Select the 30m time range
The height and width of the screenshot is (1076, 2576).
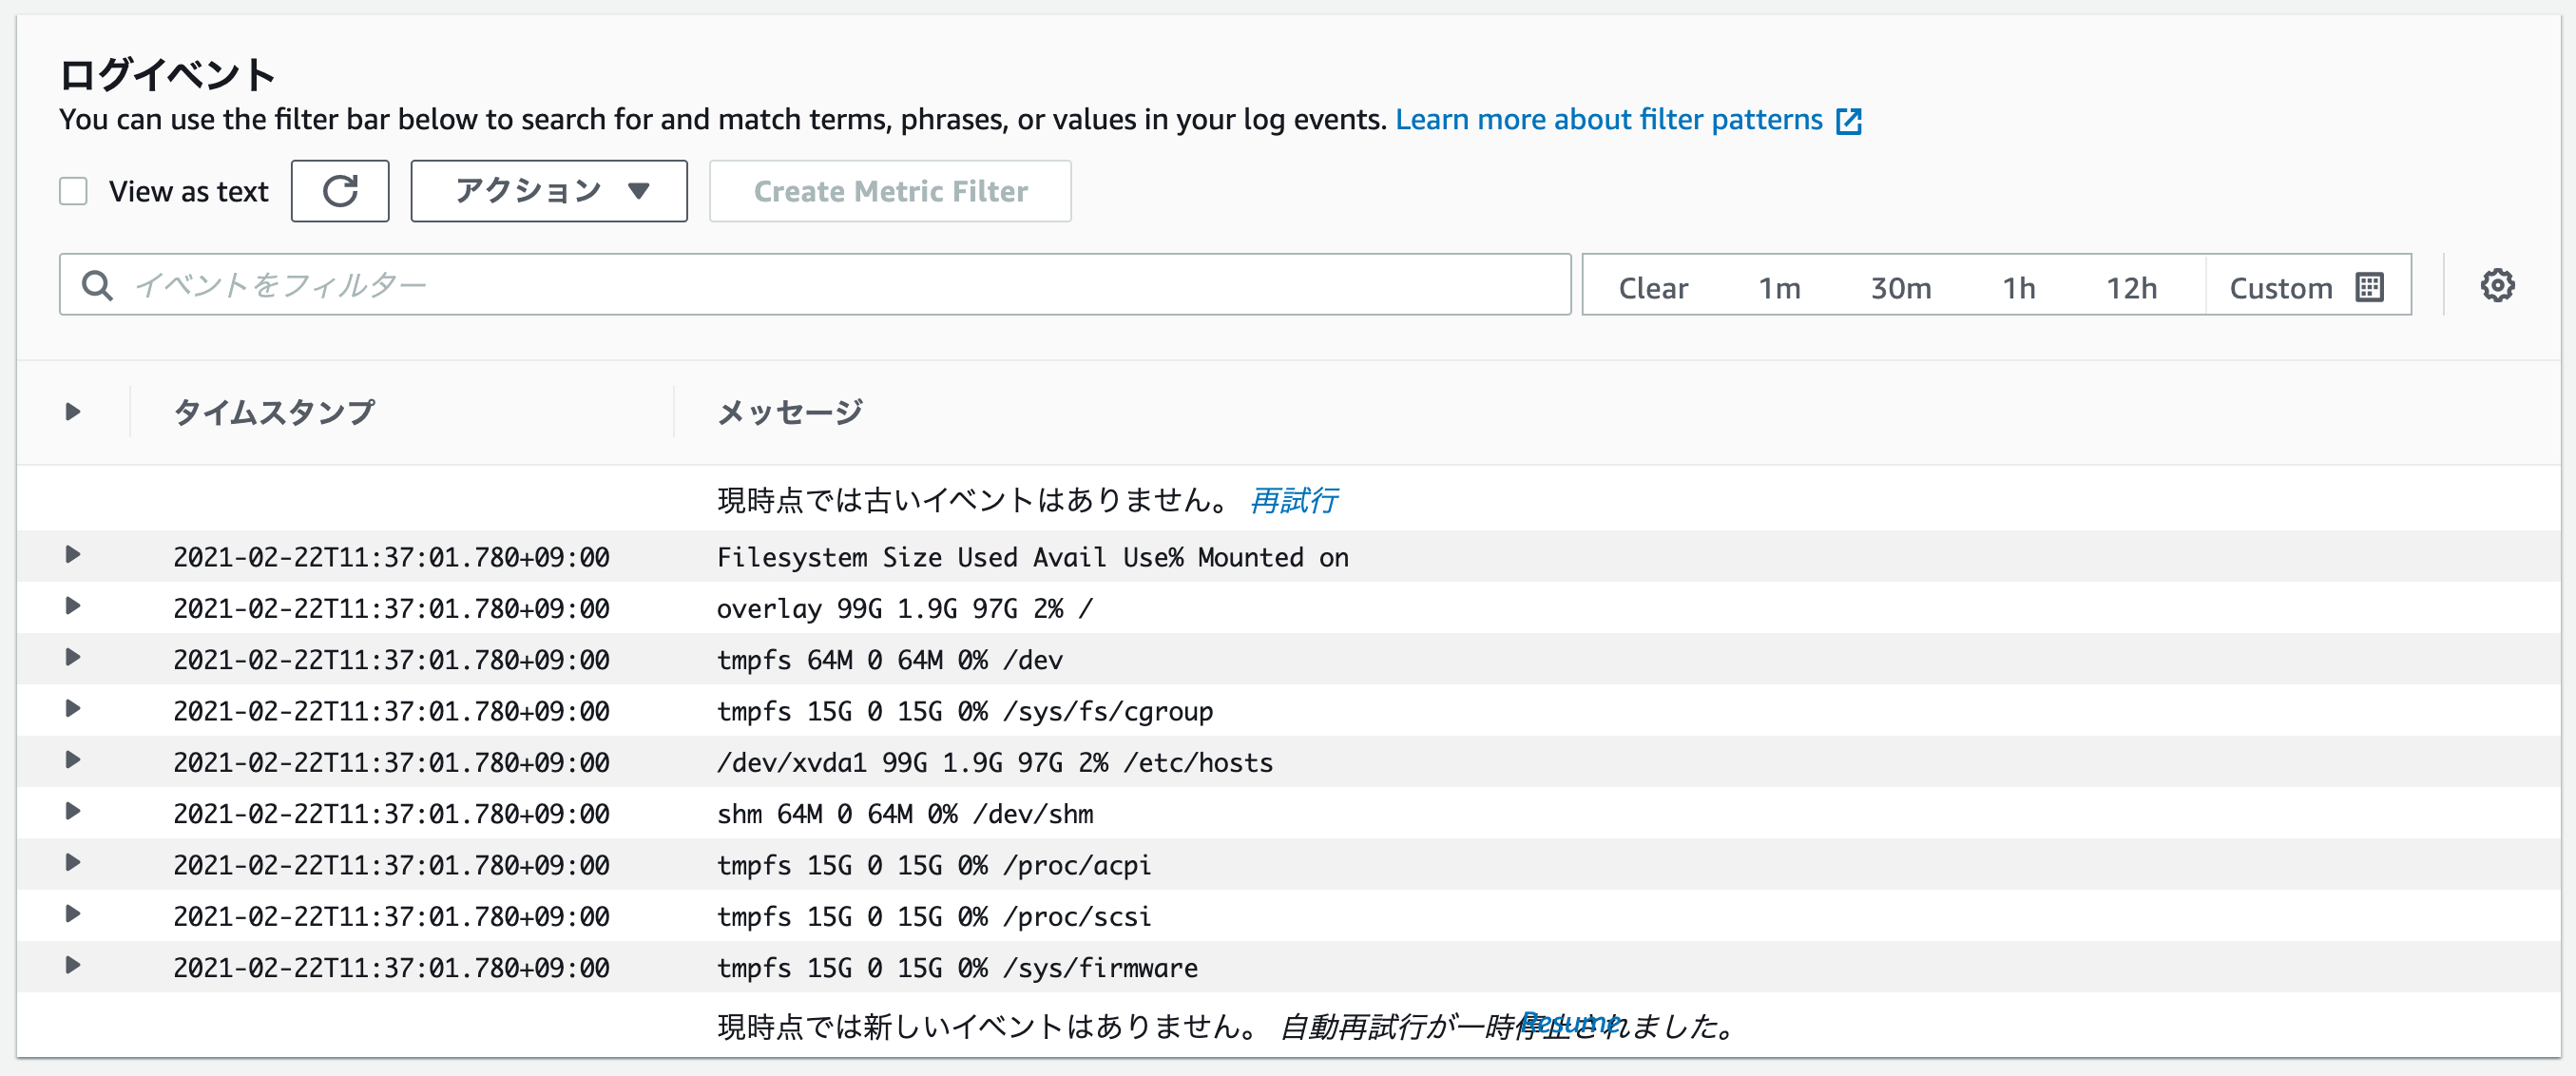point(1902,287)
